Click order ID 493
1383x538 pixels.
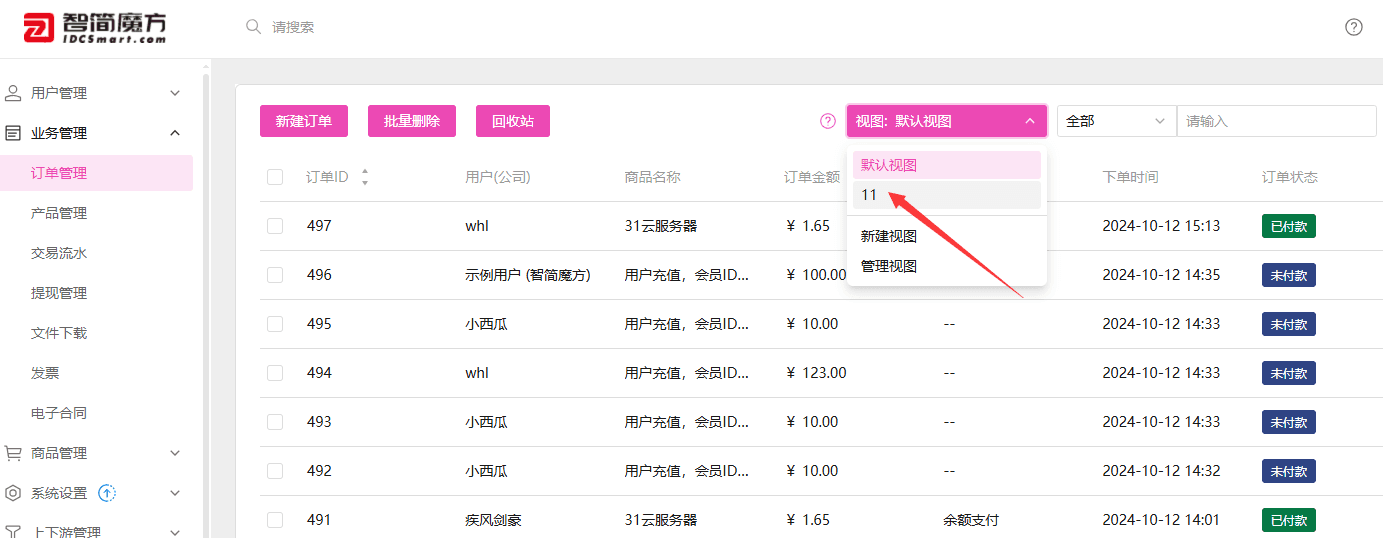click(319, 422)
